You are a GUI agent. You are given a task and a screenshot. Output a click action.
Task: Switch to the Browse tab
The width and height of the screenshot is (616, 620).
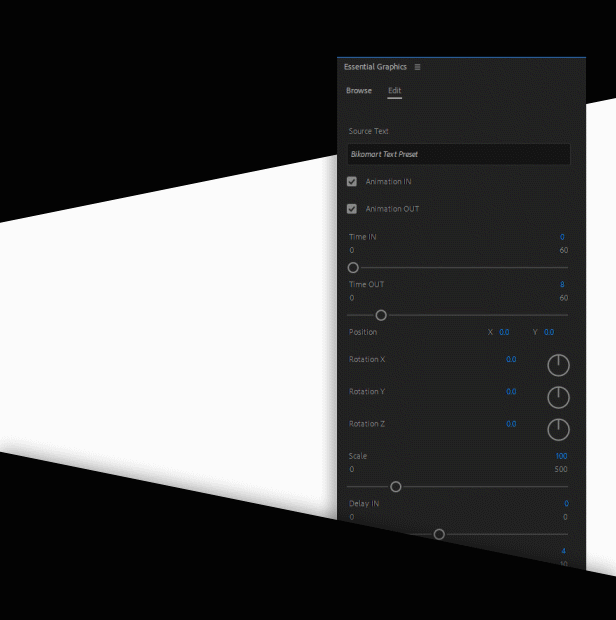[359, 91]
